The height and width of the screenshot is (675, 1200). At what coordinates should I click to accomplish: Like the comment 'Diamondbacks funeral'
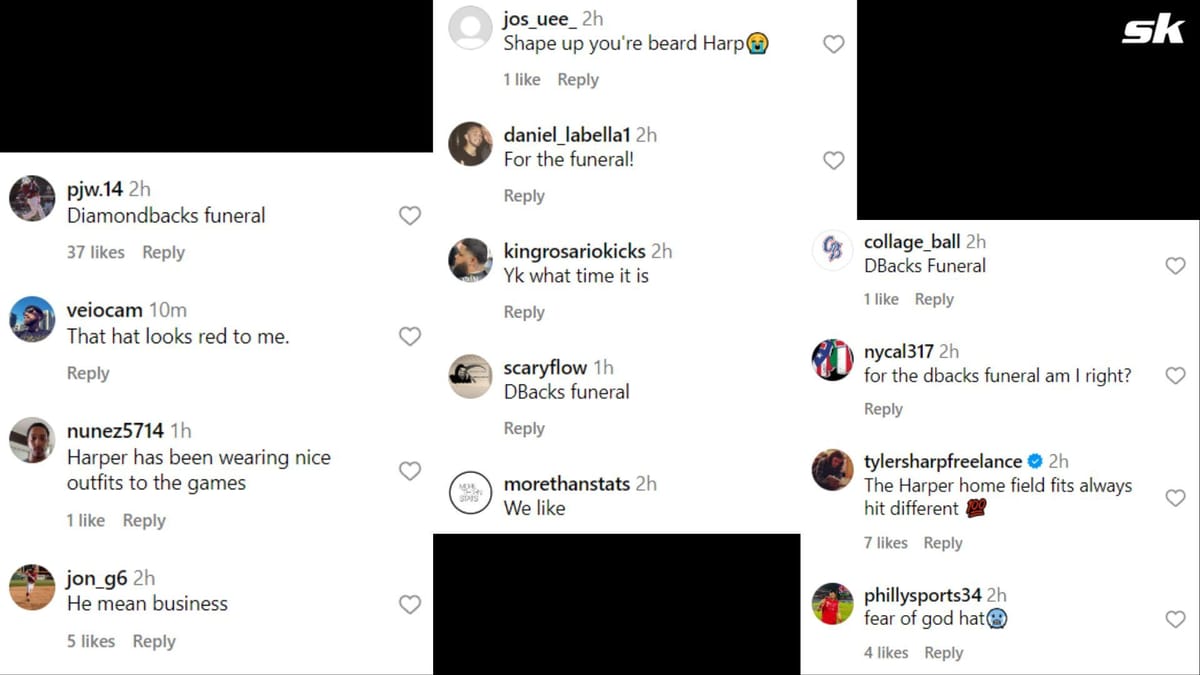pos(409,215)
